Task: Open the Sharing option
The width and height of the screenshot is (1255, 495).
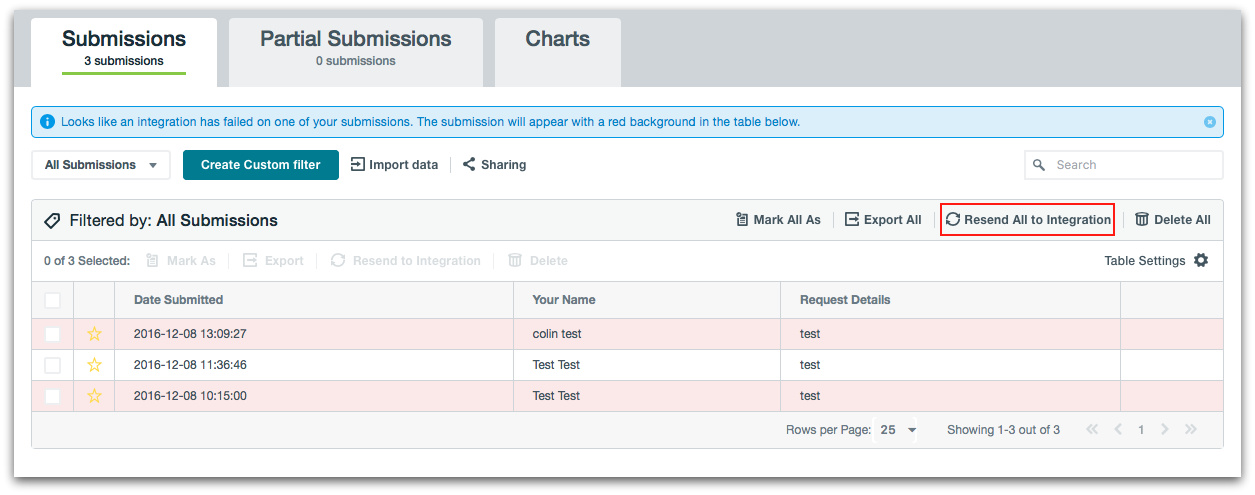Action: pyautogui.click(x=494, y=165)
